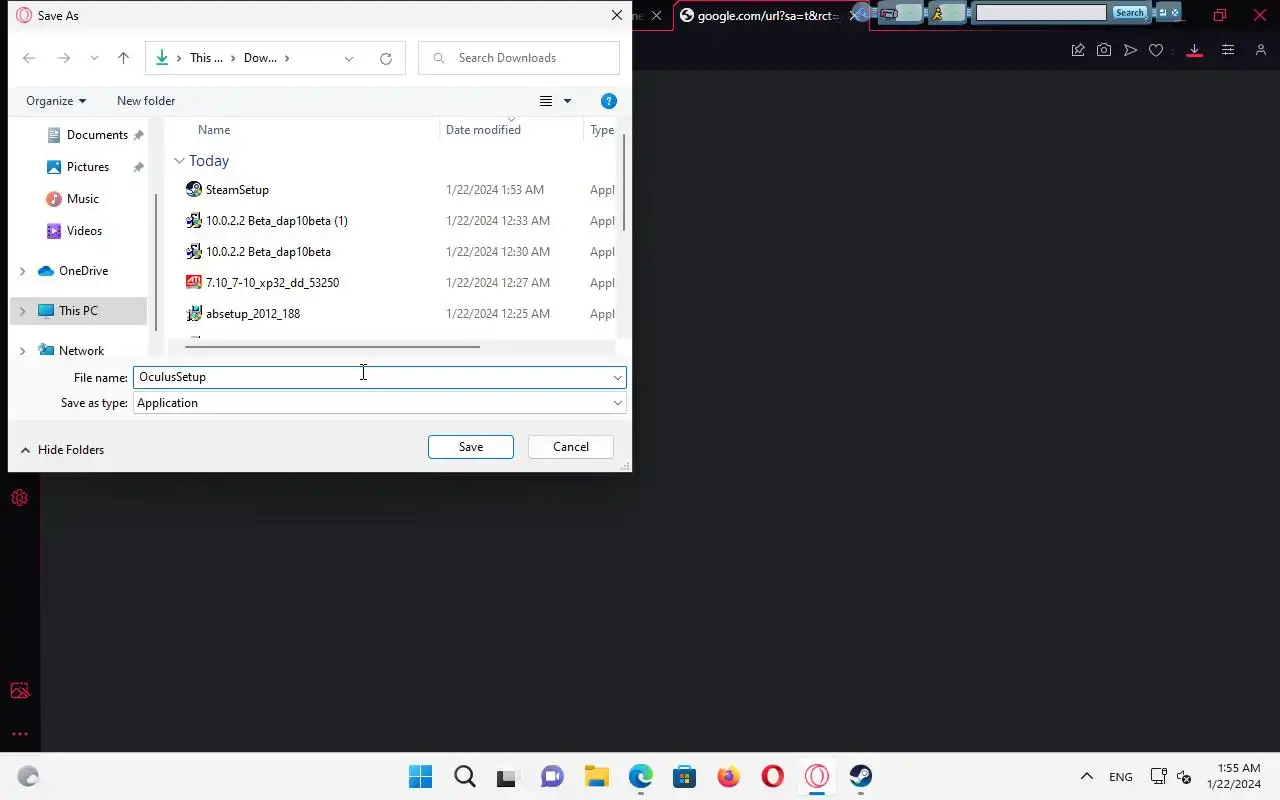Click Hide Folders
1280x800 pixels.
coord(62,450)
